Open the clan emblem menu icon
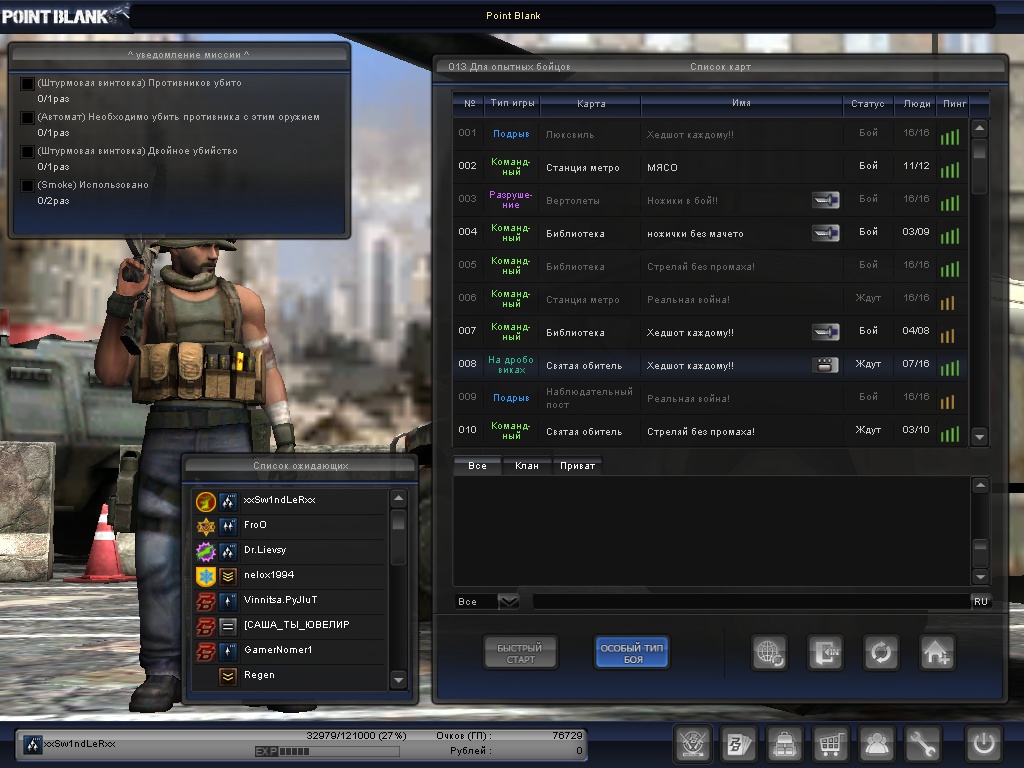 coord(692,744)
